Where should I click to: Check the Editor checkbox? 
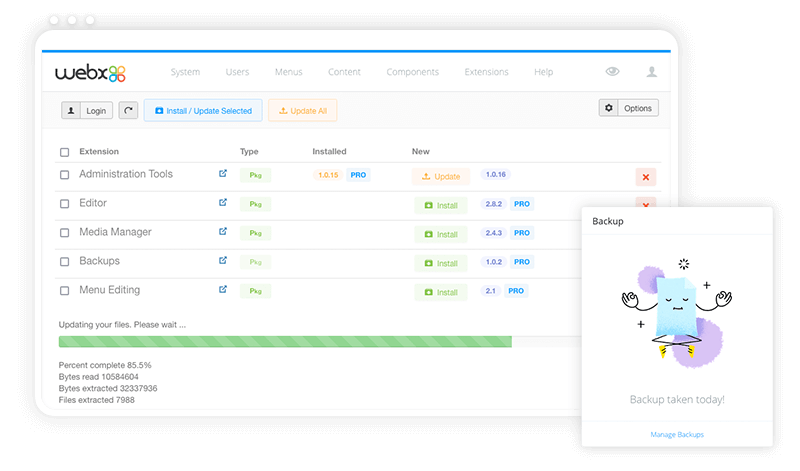pos(64,204)
